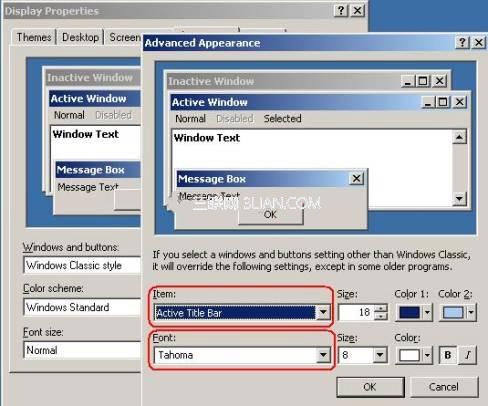Toggle the Italic font button

click(x=468, y=355)
